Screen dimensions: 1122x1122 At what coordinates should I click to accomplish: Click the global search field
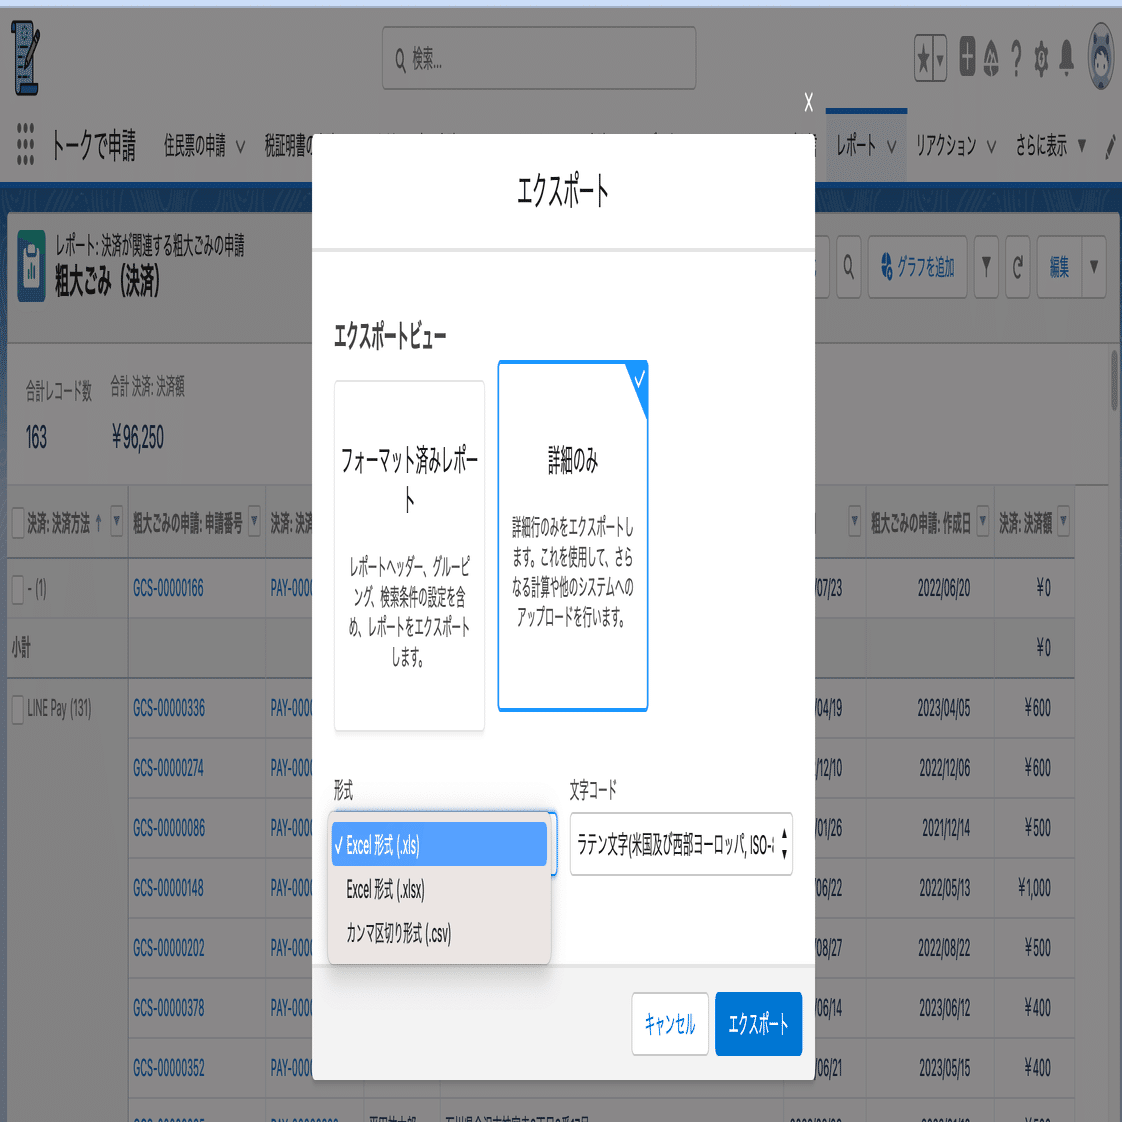point(539,58)
